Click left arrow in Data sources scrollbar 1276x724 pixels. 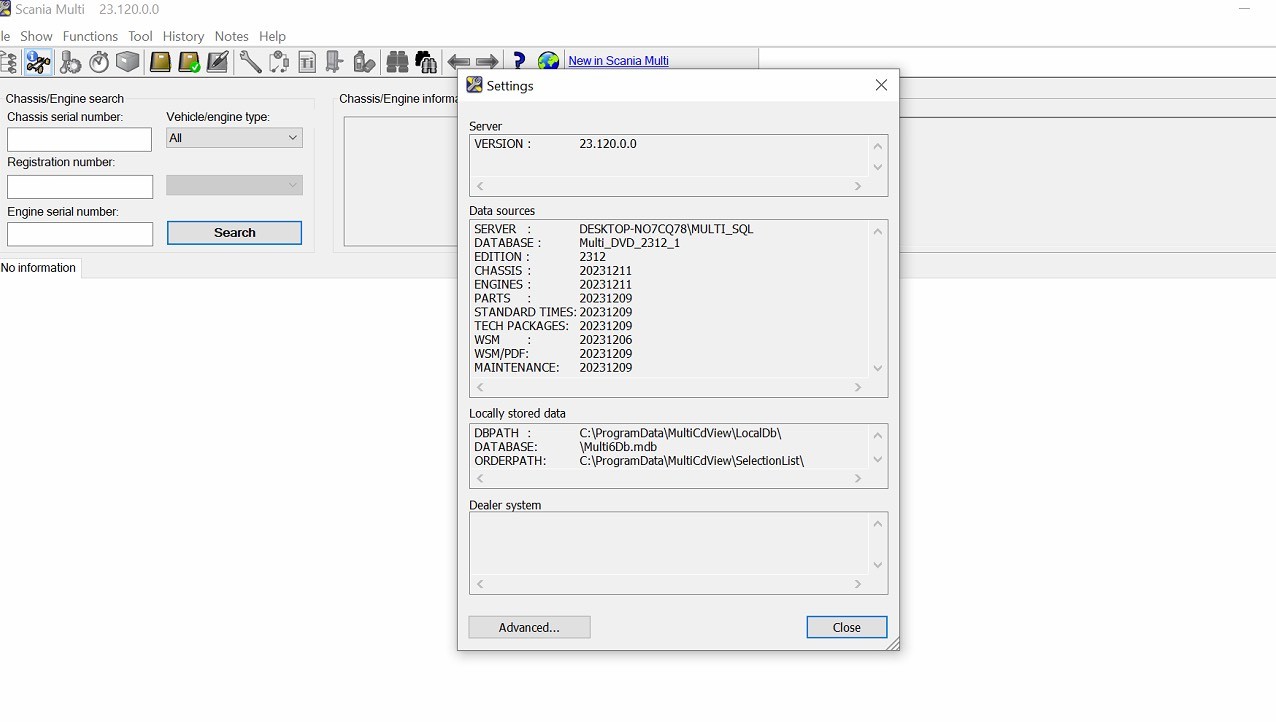click(x=480, y=387)
